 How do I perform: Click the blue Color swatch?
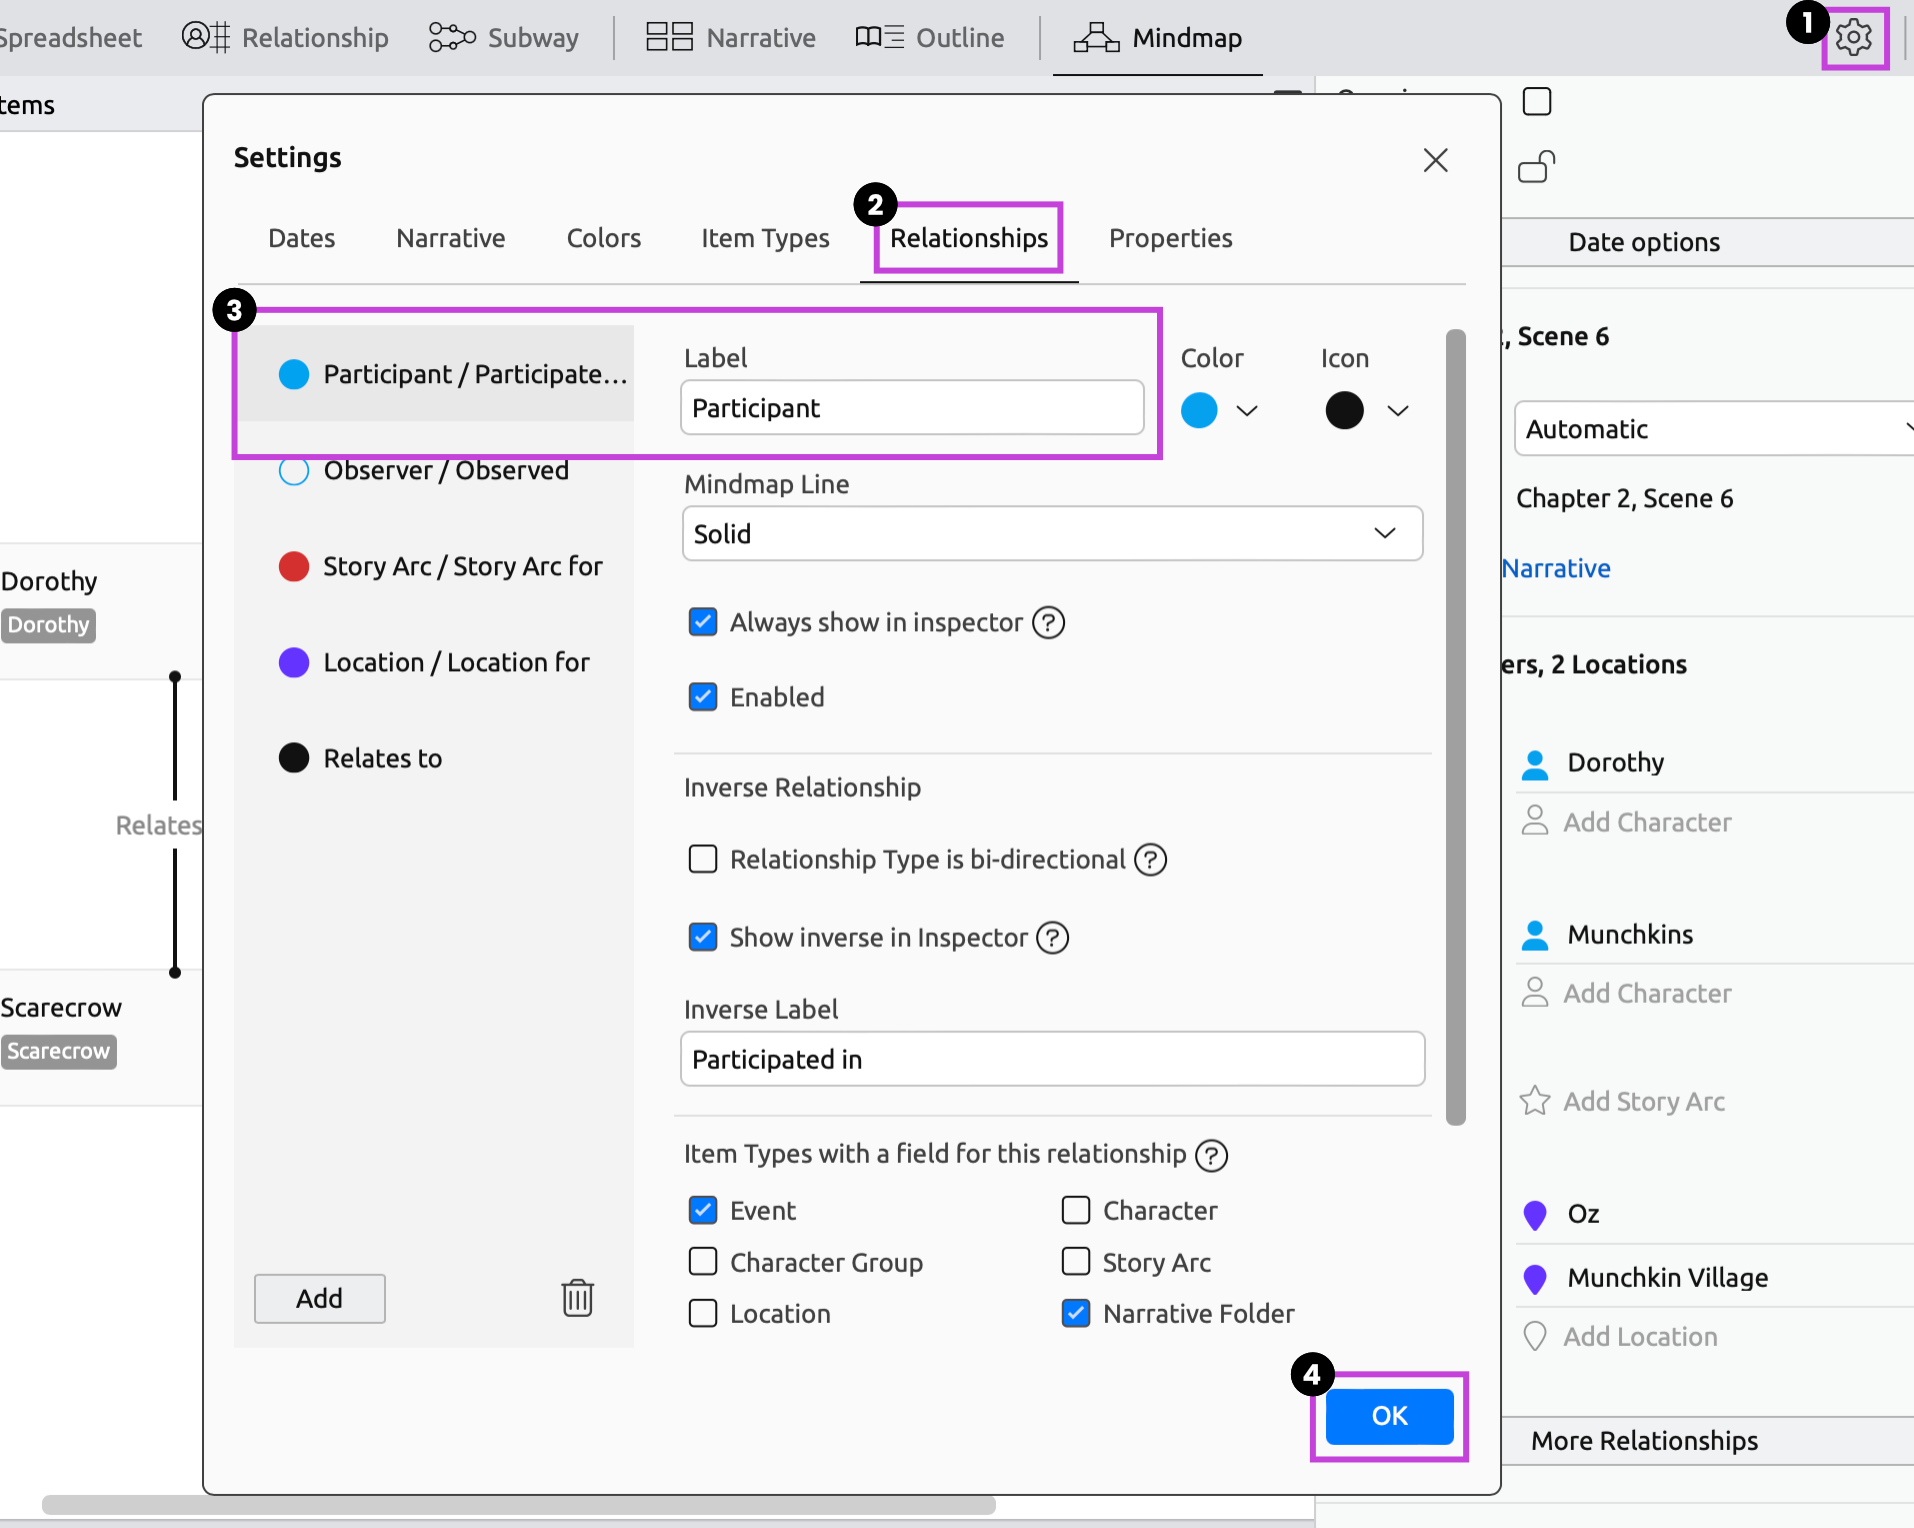(1199, 411)
